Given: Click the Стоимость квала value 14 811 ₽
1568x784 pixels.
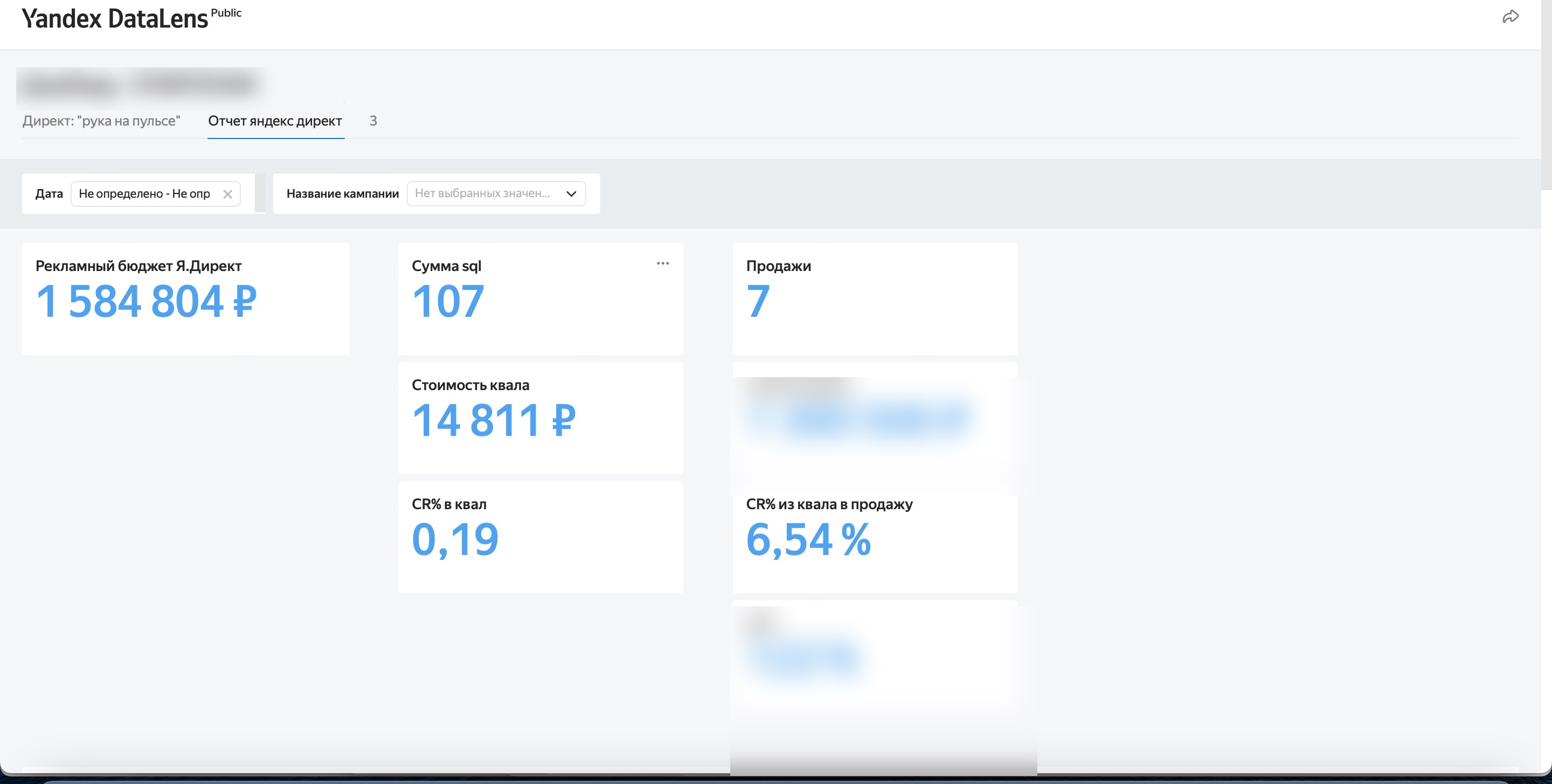Looking at the screenshot, I should click(x=494, y=420).
